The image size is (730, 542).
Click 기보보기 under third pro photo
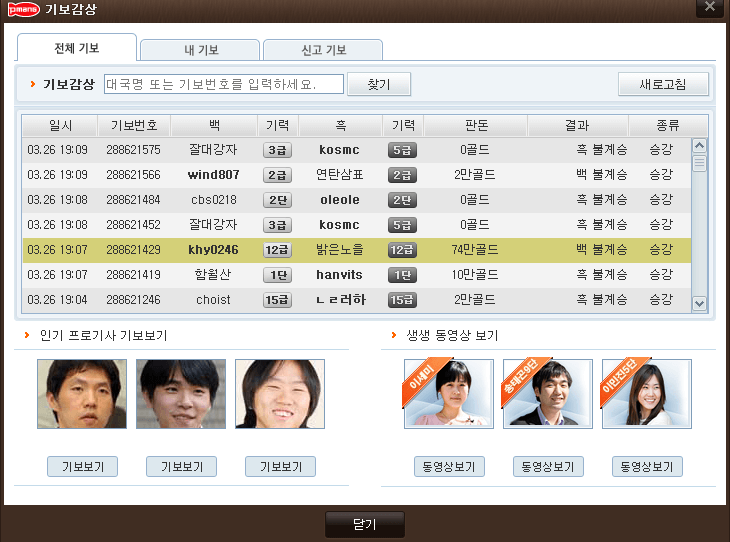coord(280,467)
